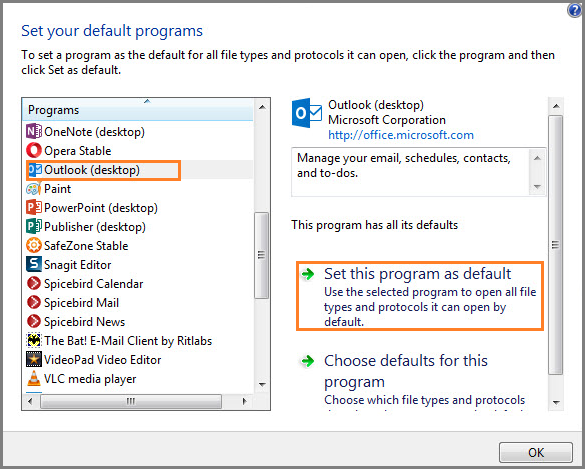Screen dimensions: 585x469
Task: Click the program list scroll up arrow
Action: click(x=262, y=107)
